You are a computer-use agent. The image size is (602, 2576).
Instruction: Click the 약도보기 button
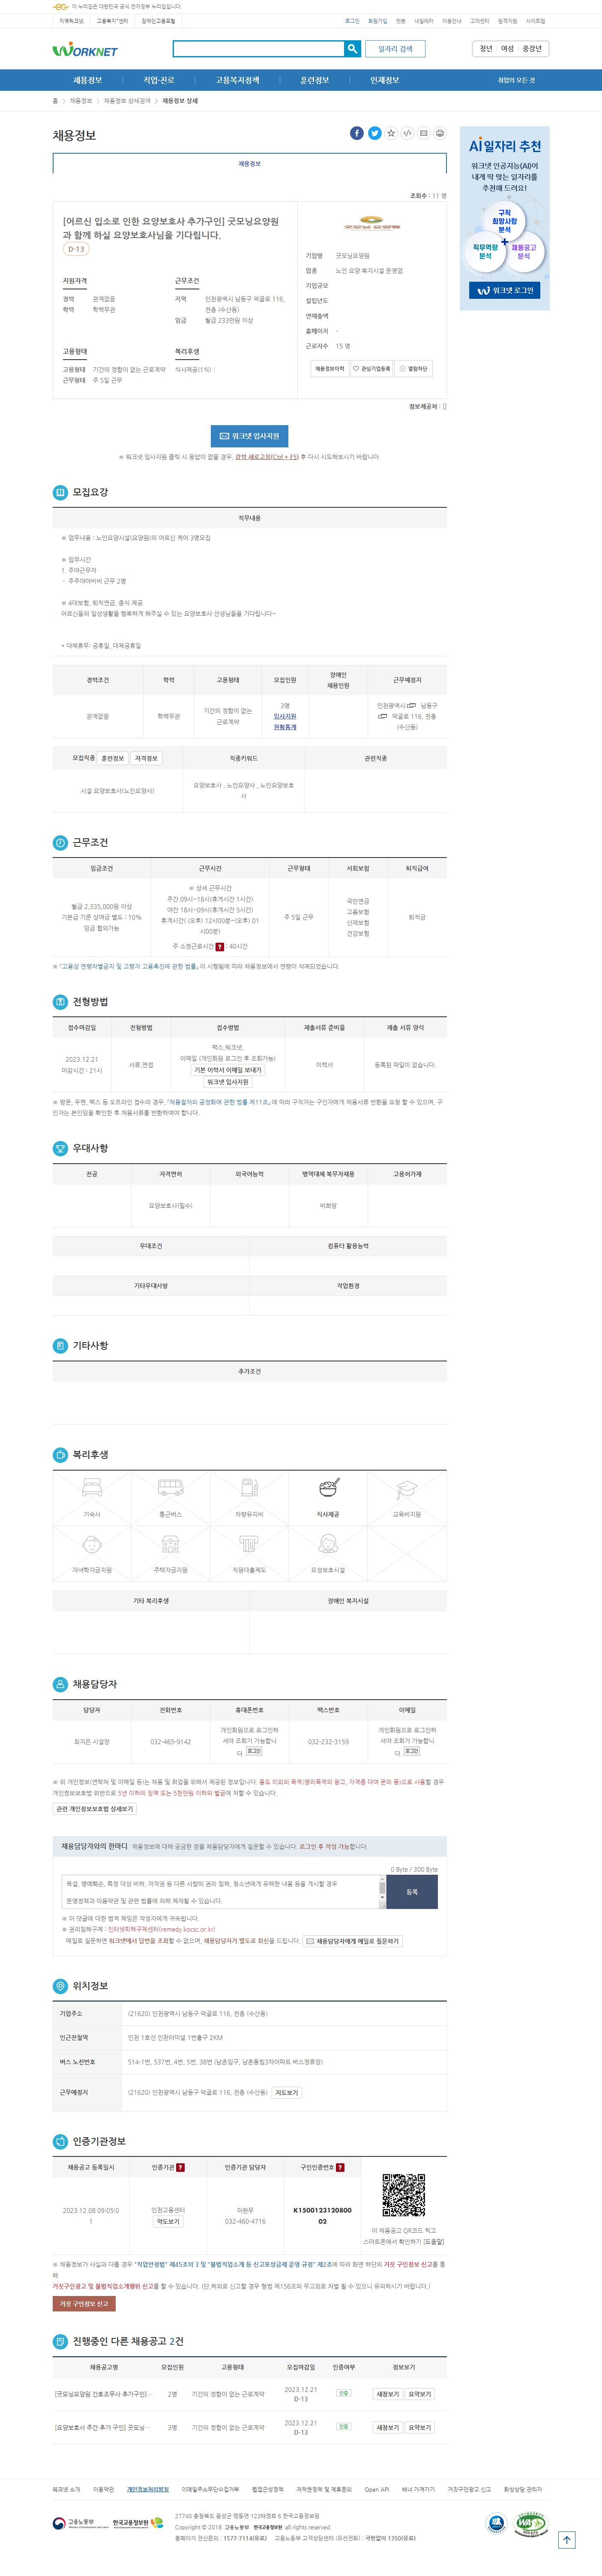(168, 2221)
